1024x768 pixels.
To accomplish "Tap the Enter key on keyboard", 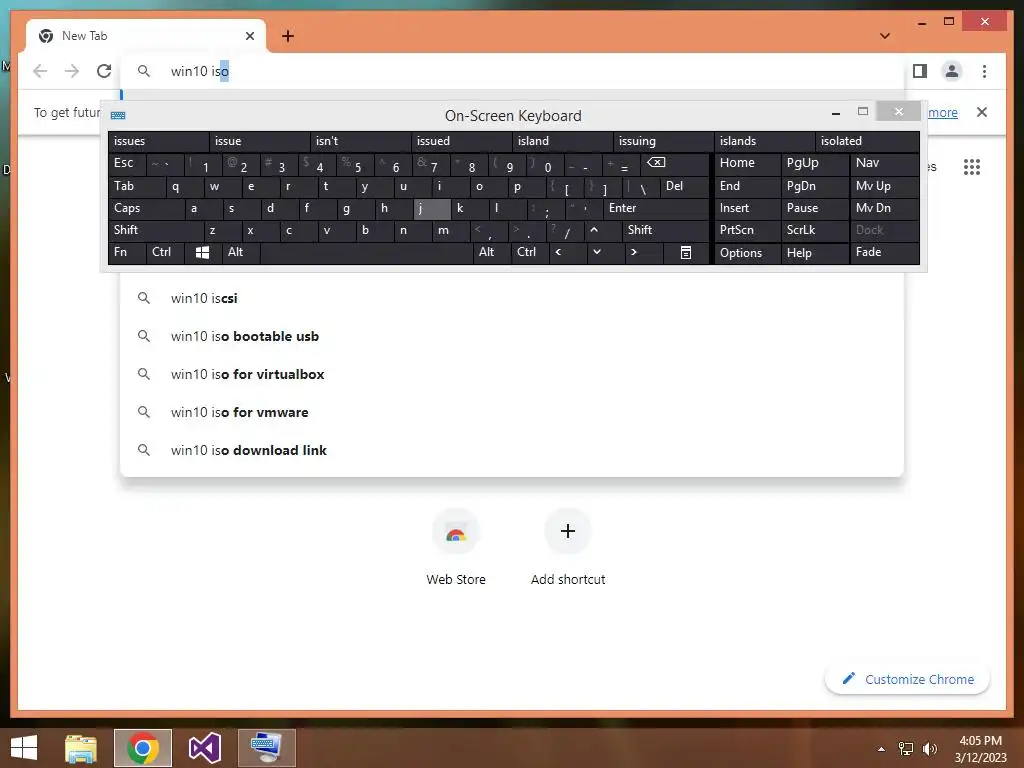I will (656, 208).
